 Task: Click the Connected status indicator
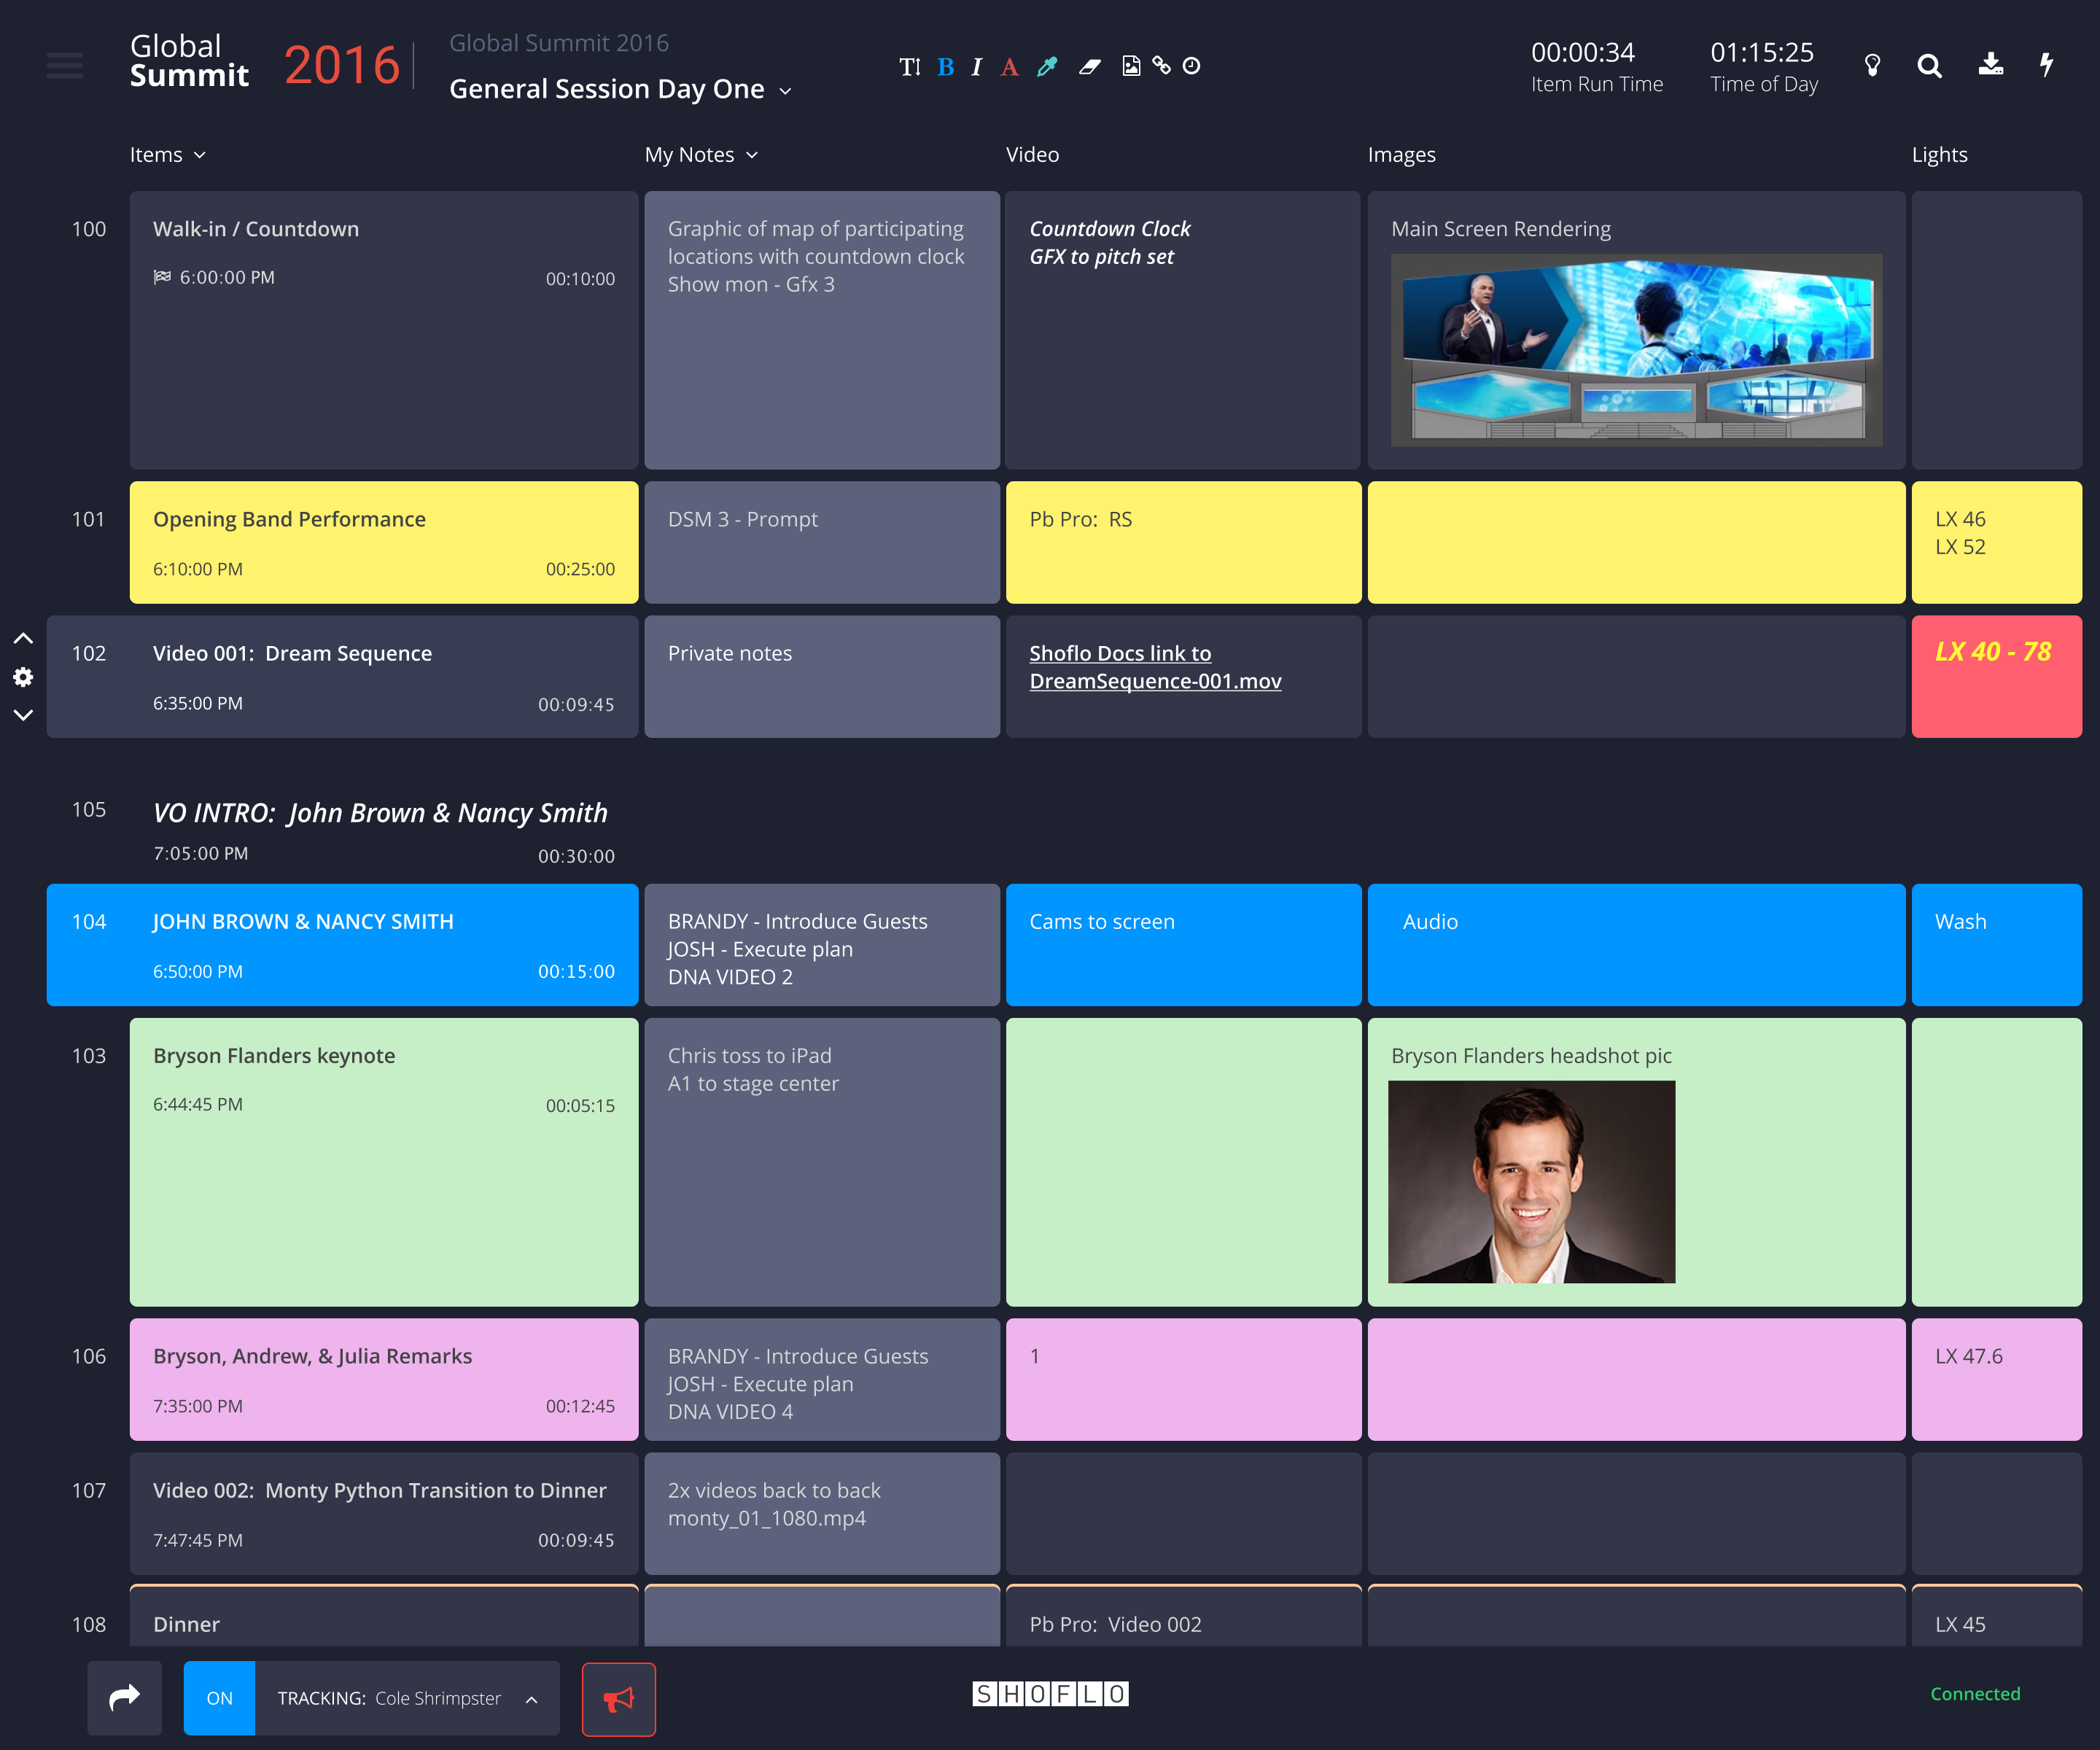click(1974, 1694)
